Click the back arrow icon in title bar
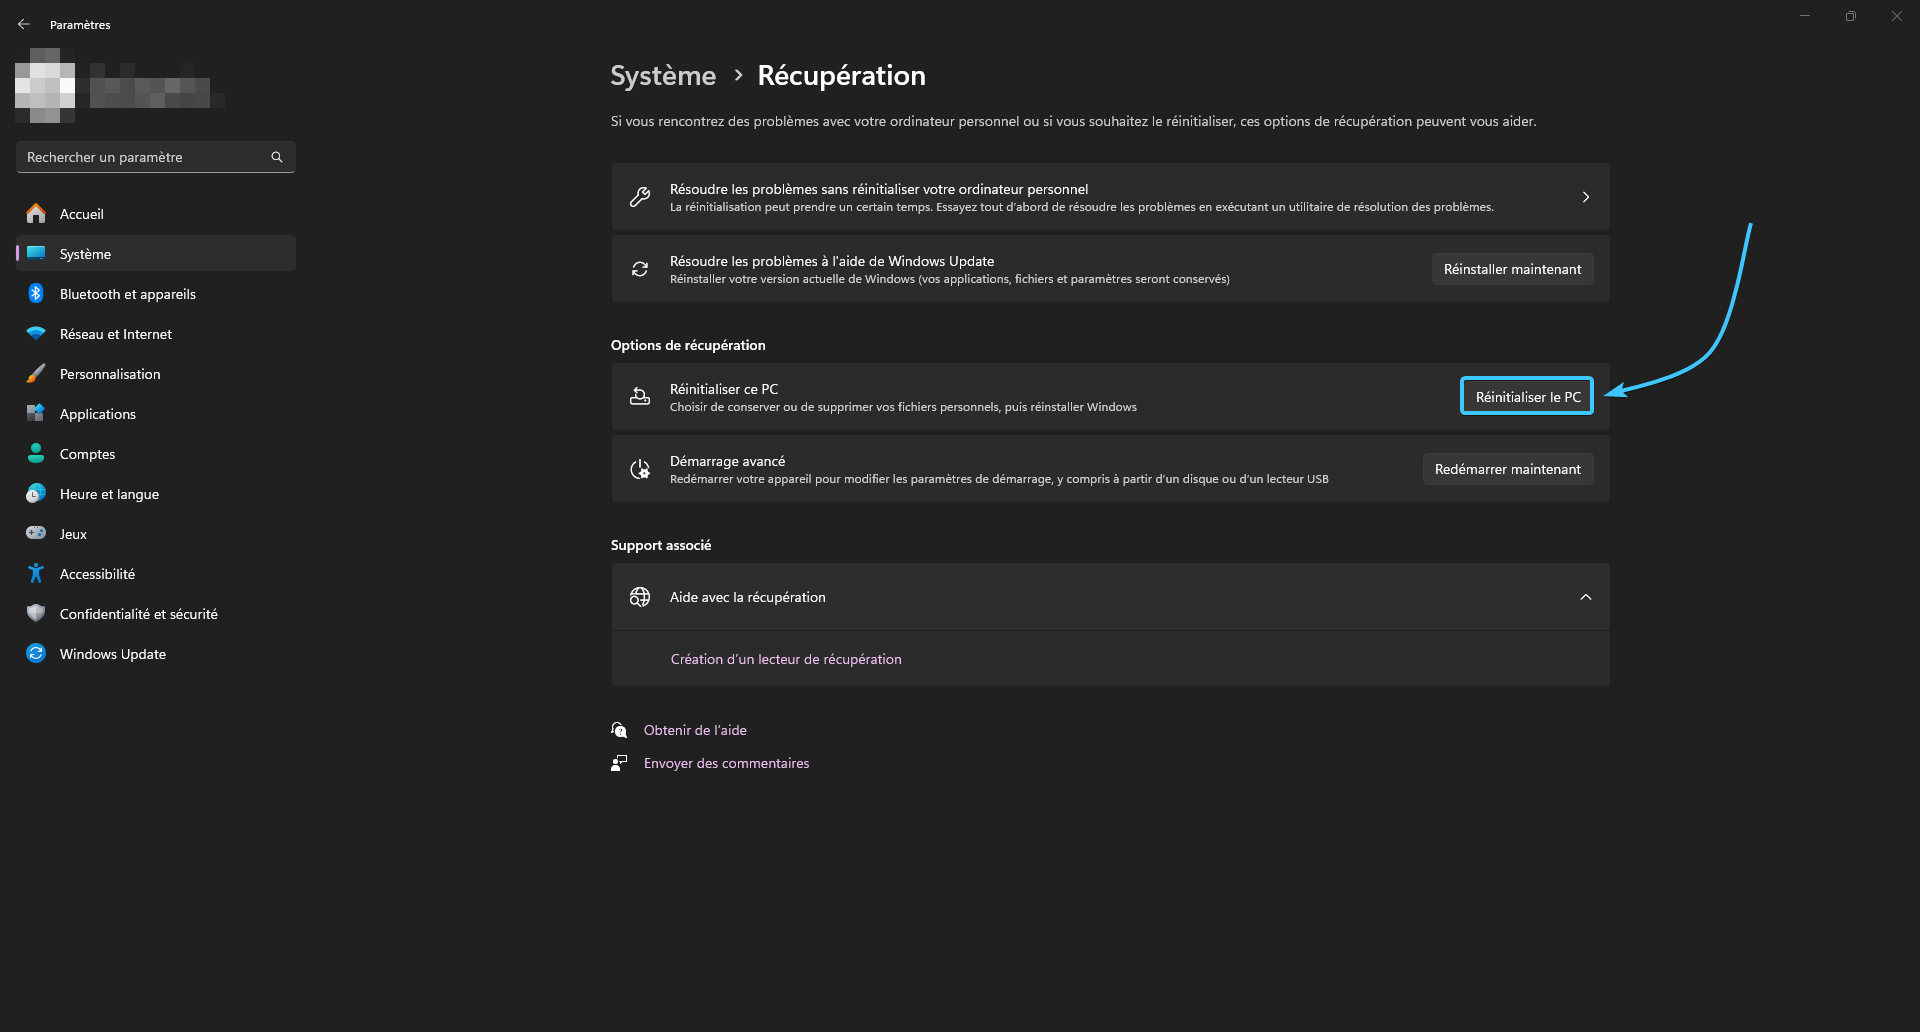The height and width of the screenshot is (1032, 1920). 24,24
